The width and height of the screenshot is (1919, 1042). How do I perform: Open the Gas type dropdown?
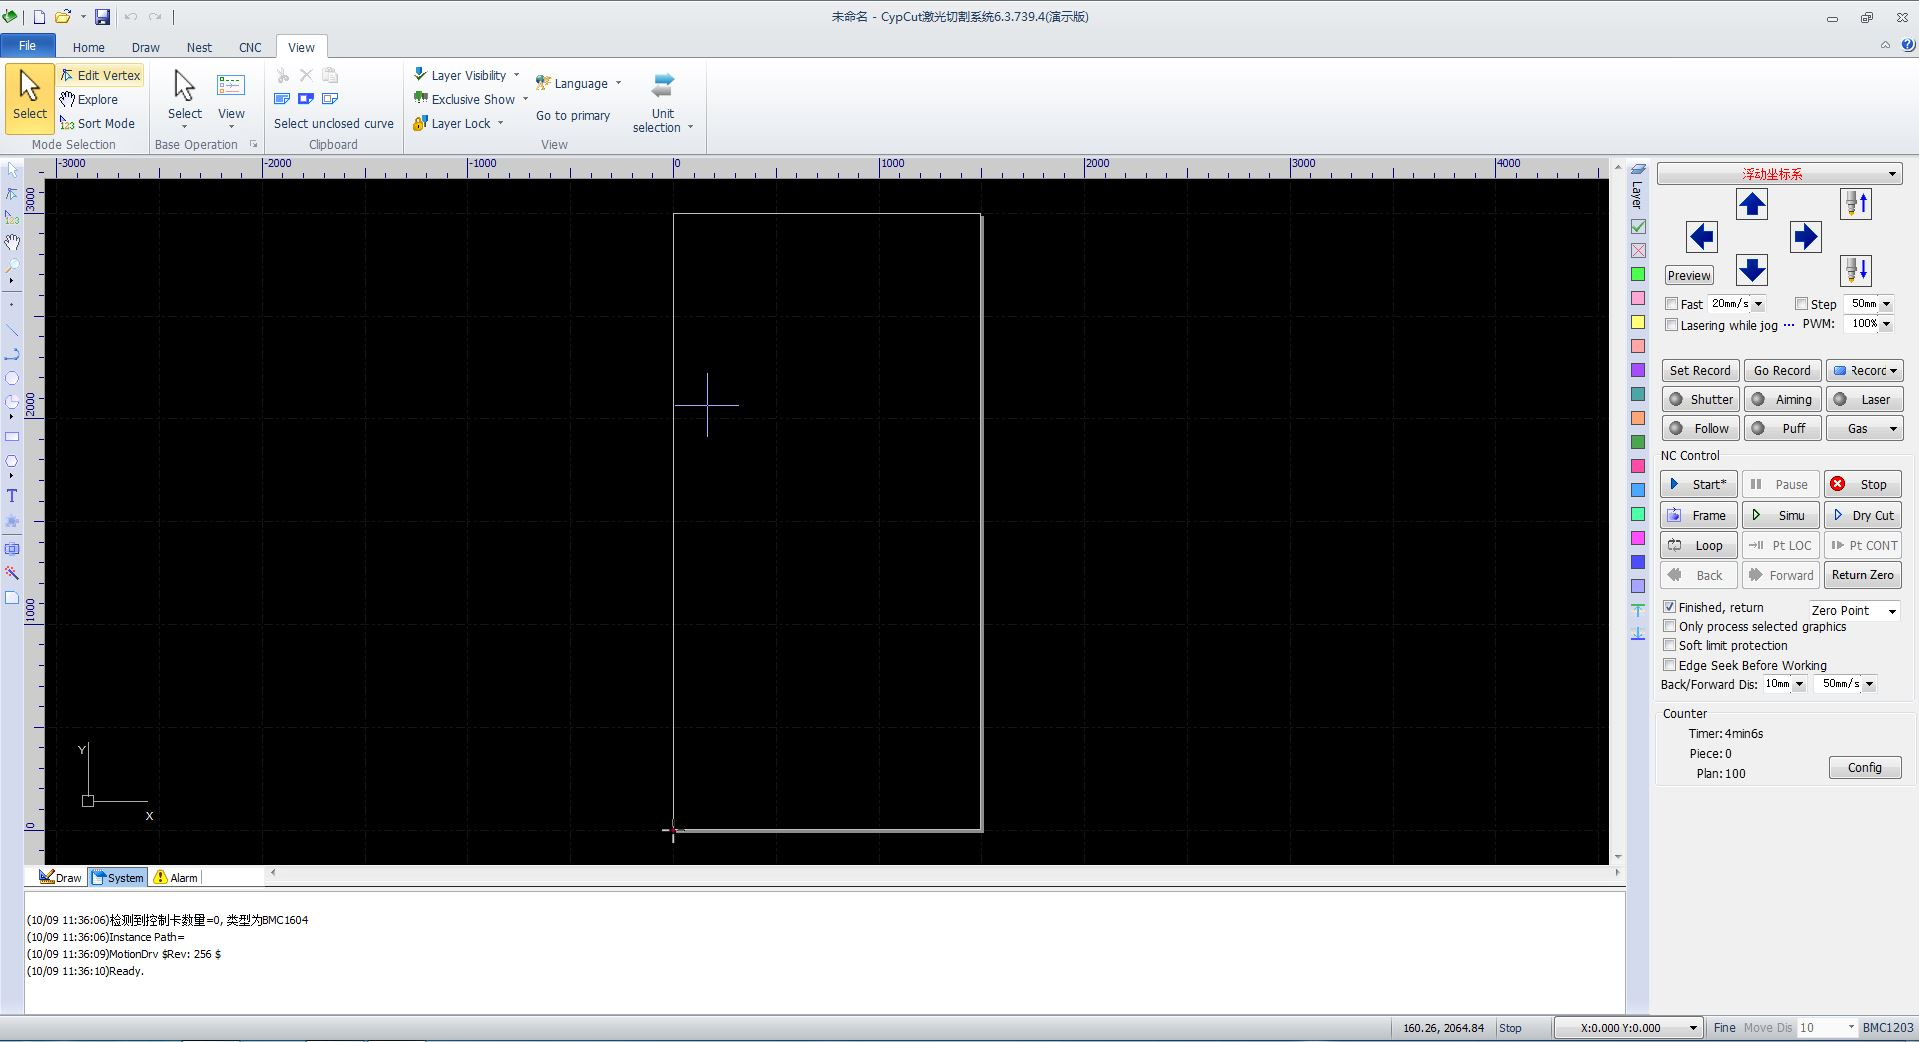[1864, 428]
